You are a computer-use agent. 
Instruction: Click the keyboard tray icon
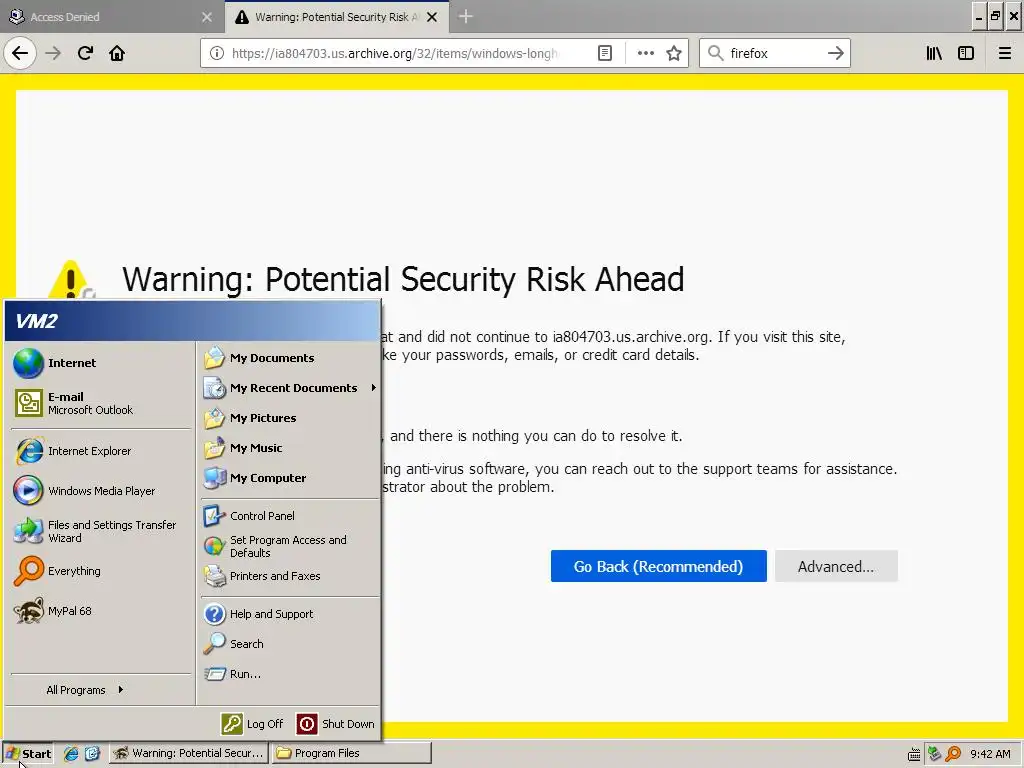(x=914, y=754)
